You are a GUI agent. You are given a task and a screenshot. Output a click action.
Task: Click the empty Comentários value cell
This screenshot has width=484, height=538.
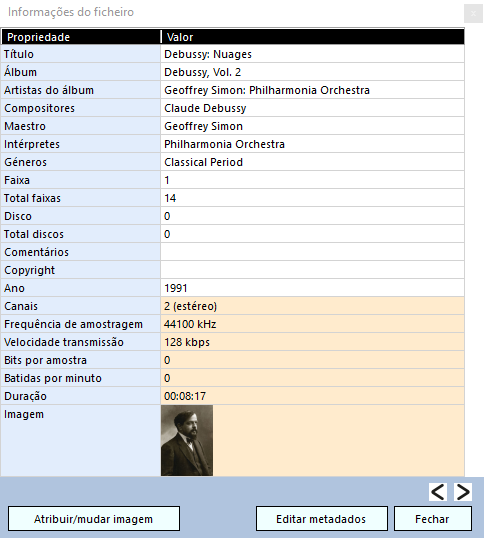point(312,252)
